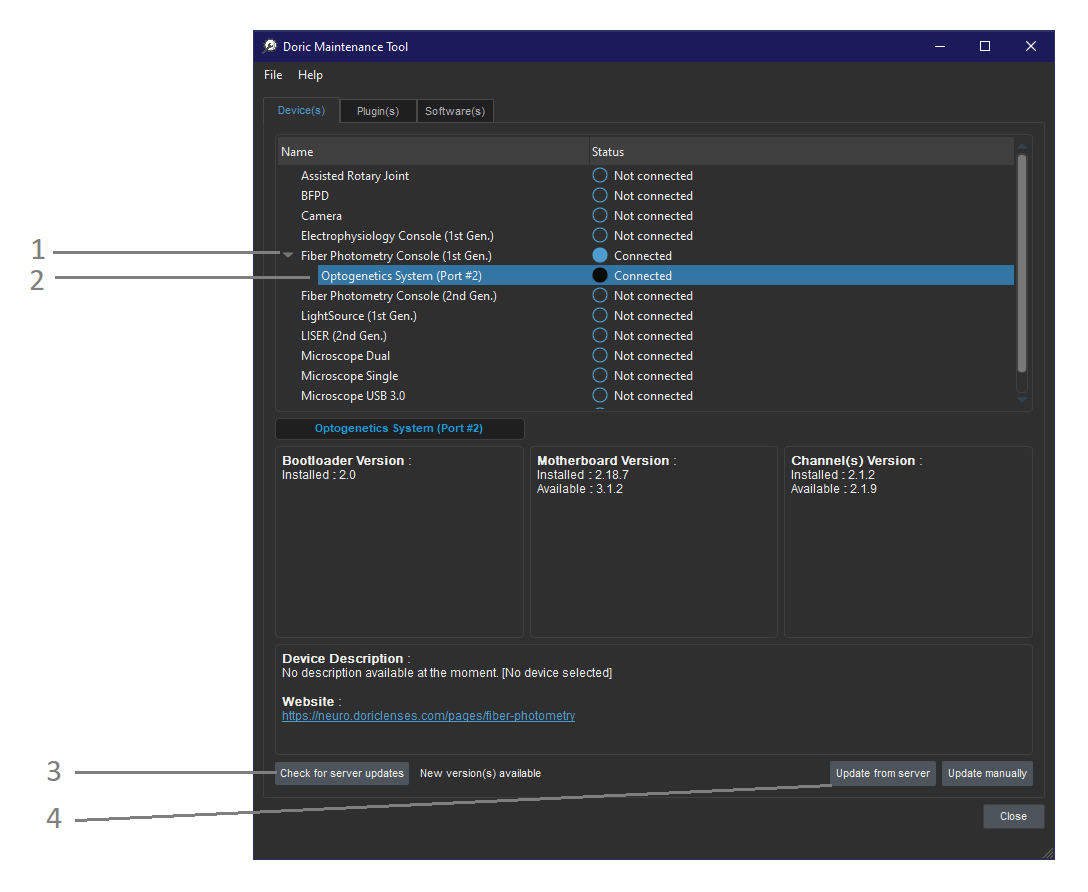This screenshot has width=1088, height=892.
Task: Click the scrollbar up arrow in device list
Action: coord(1021,146)
